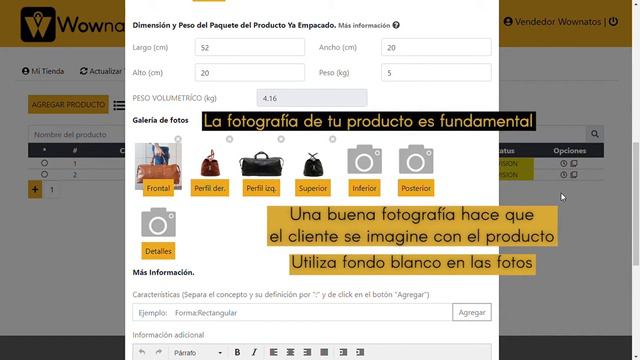640x360 pixels.
Task: Click the Inferior label button
Action: click(x=364, y=188)
